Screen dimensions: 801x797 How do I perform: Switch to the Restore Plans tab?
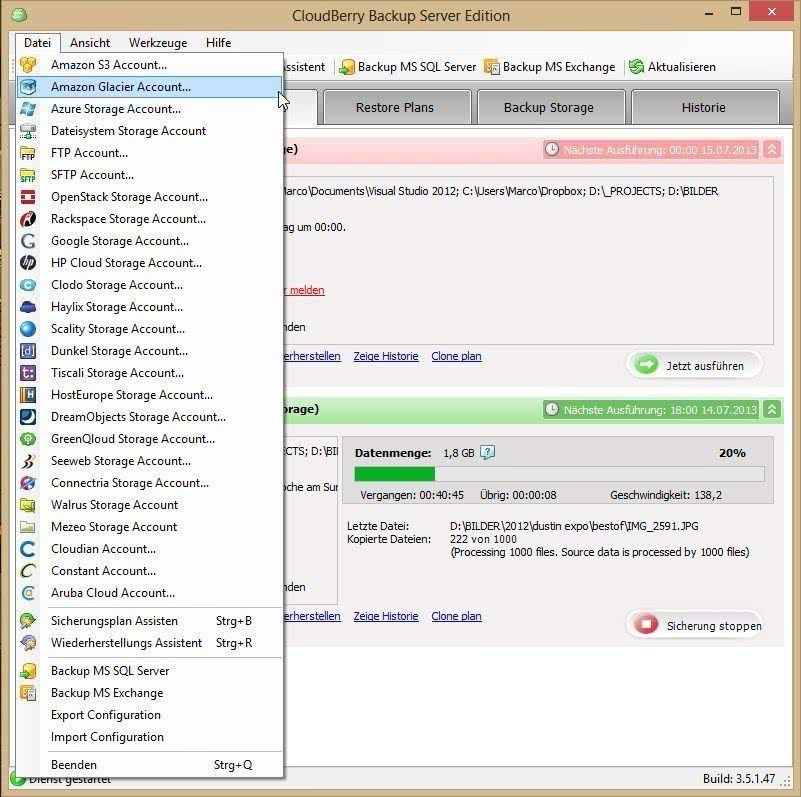pyautogui.click(x=397, y=107)
